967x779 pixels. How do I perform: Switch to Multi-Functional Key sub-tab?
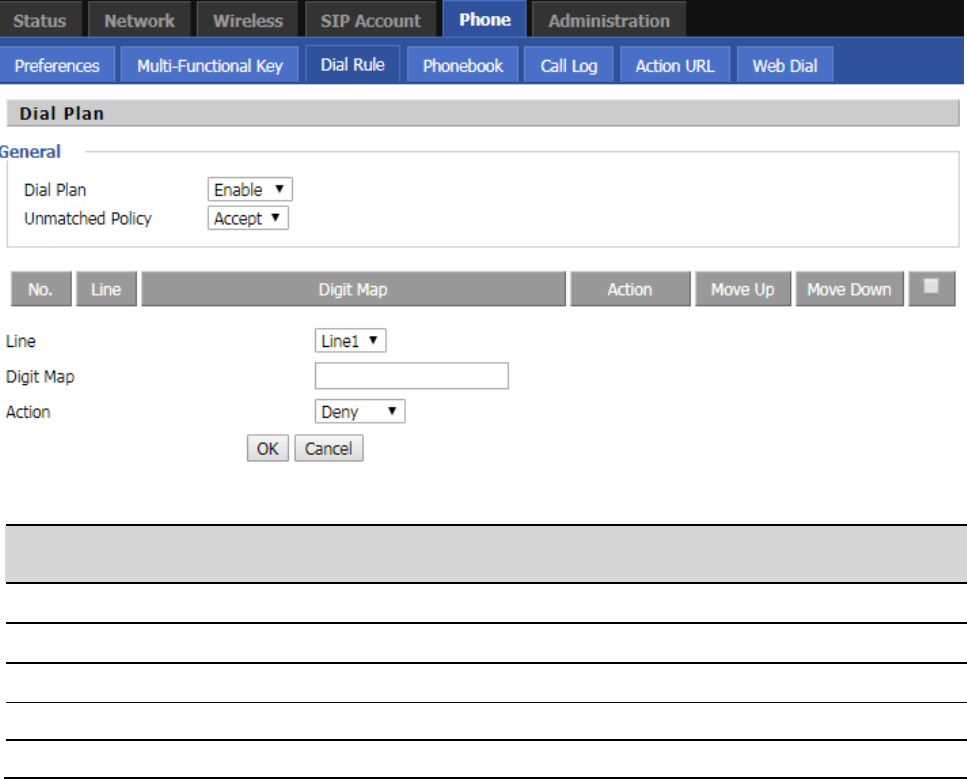[210, 65]
